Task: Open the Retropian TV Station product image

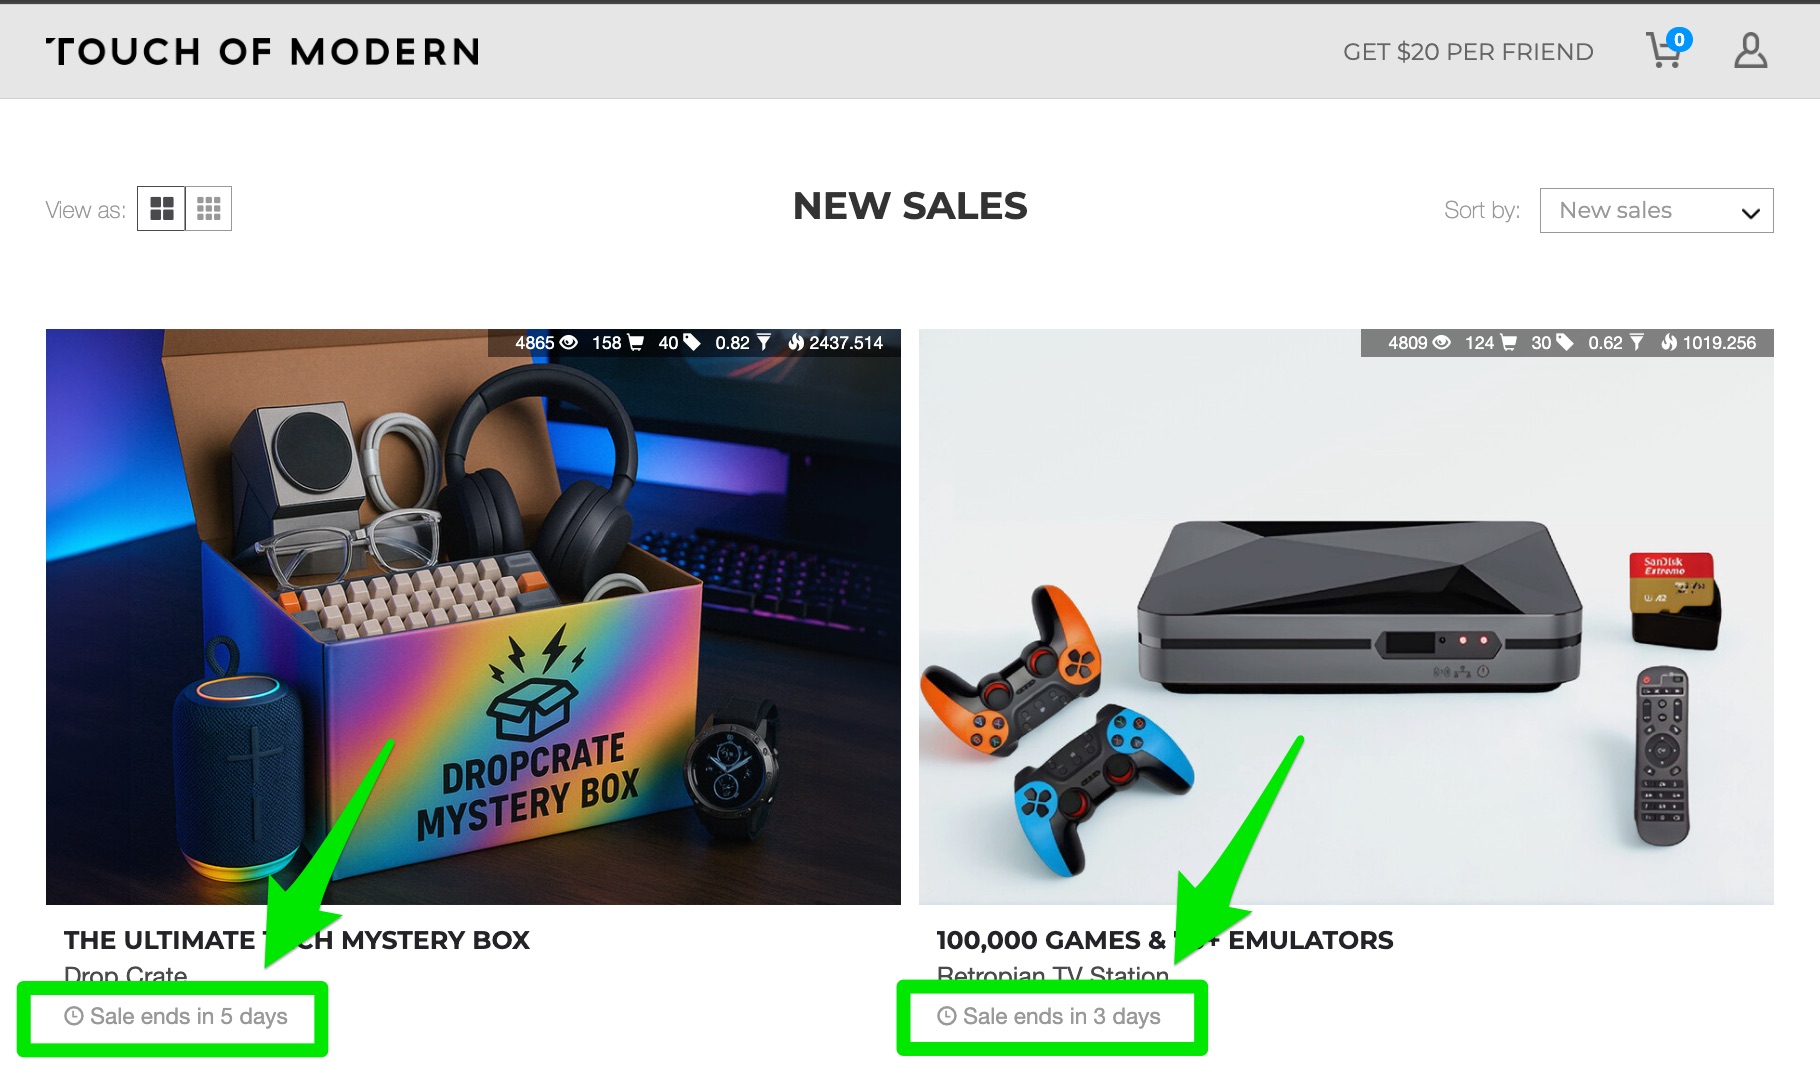Action: pos(1346,617)
